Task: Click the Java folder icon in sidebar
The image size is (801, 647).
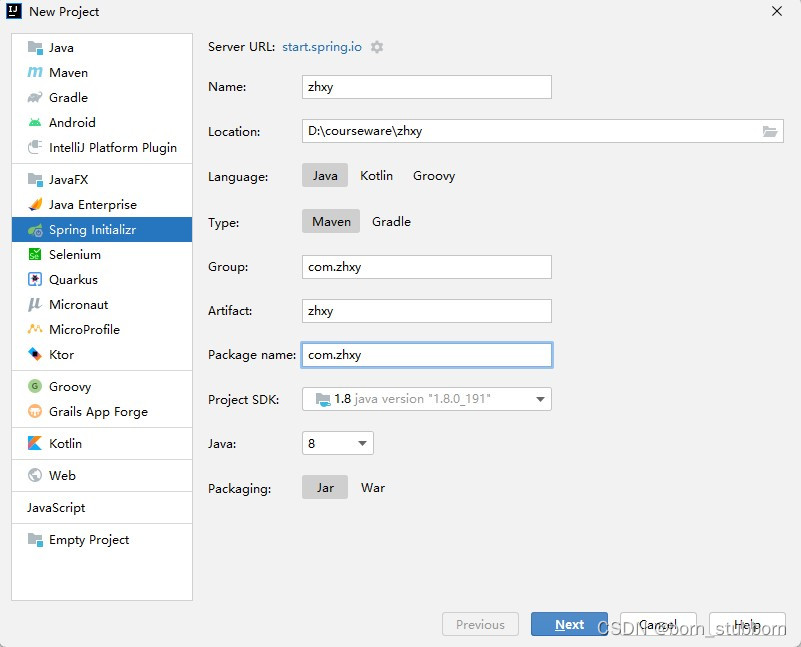Action: [35, 47]
